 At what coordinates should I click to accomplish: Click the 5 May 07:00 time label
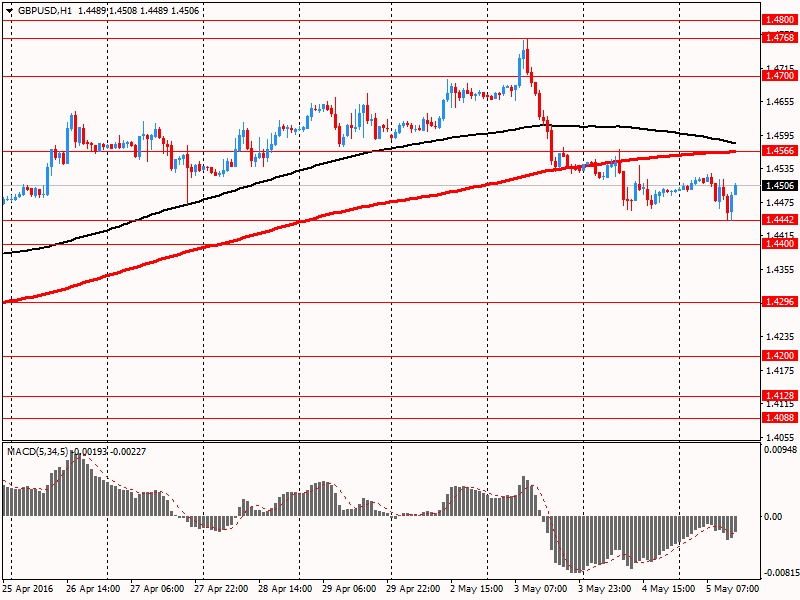pos(733,589)
